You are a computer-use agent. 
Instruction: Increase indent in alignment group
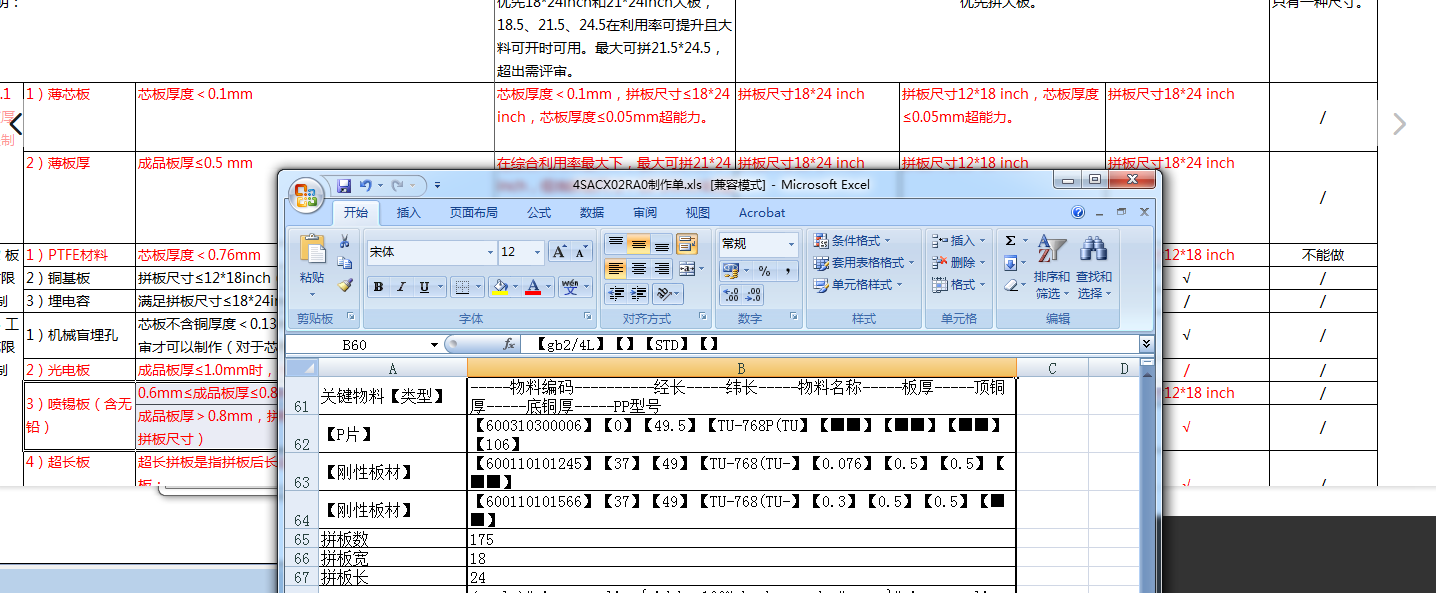[x=638, y=293]
